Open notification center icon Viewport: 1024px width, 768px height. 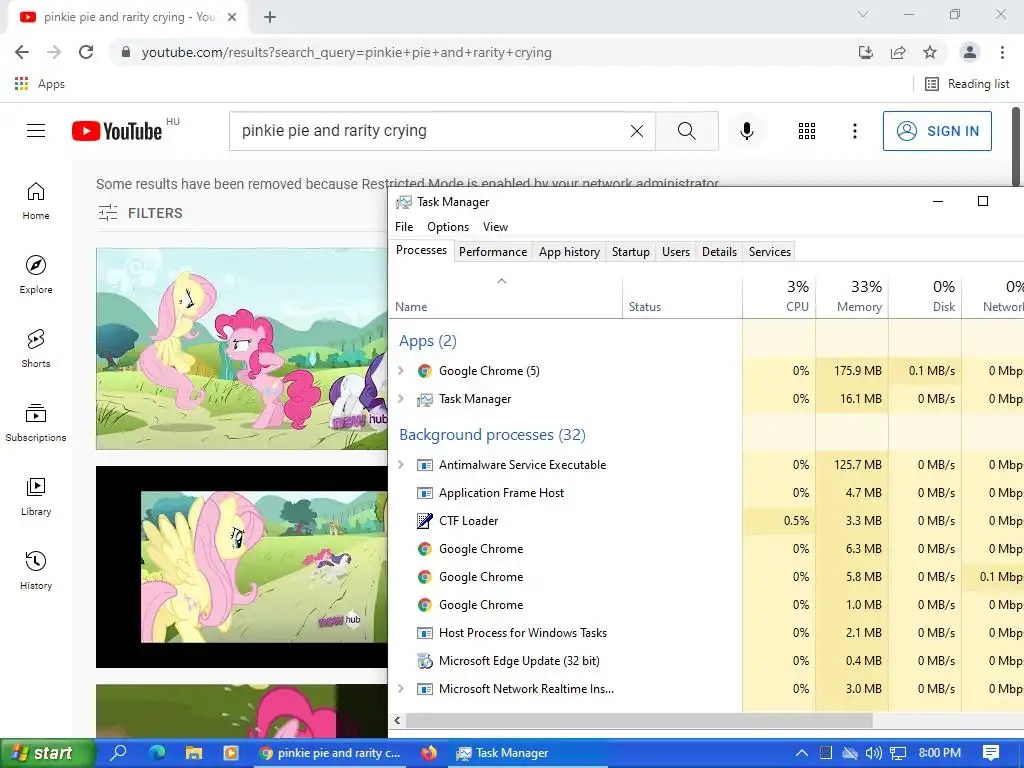click(x=991, y=753)
